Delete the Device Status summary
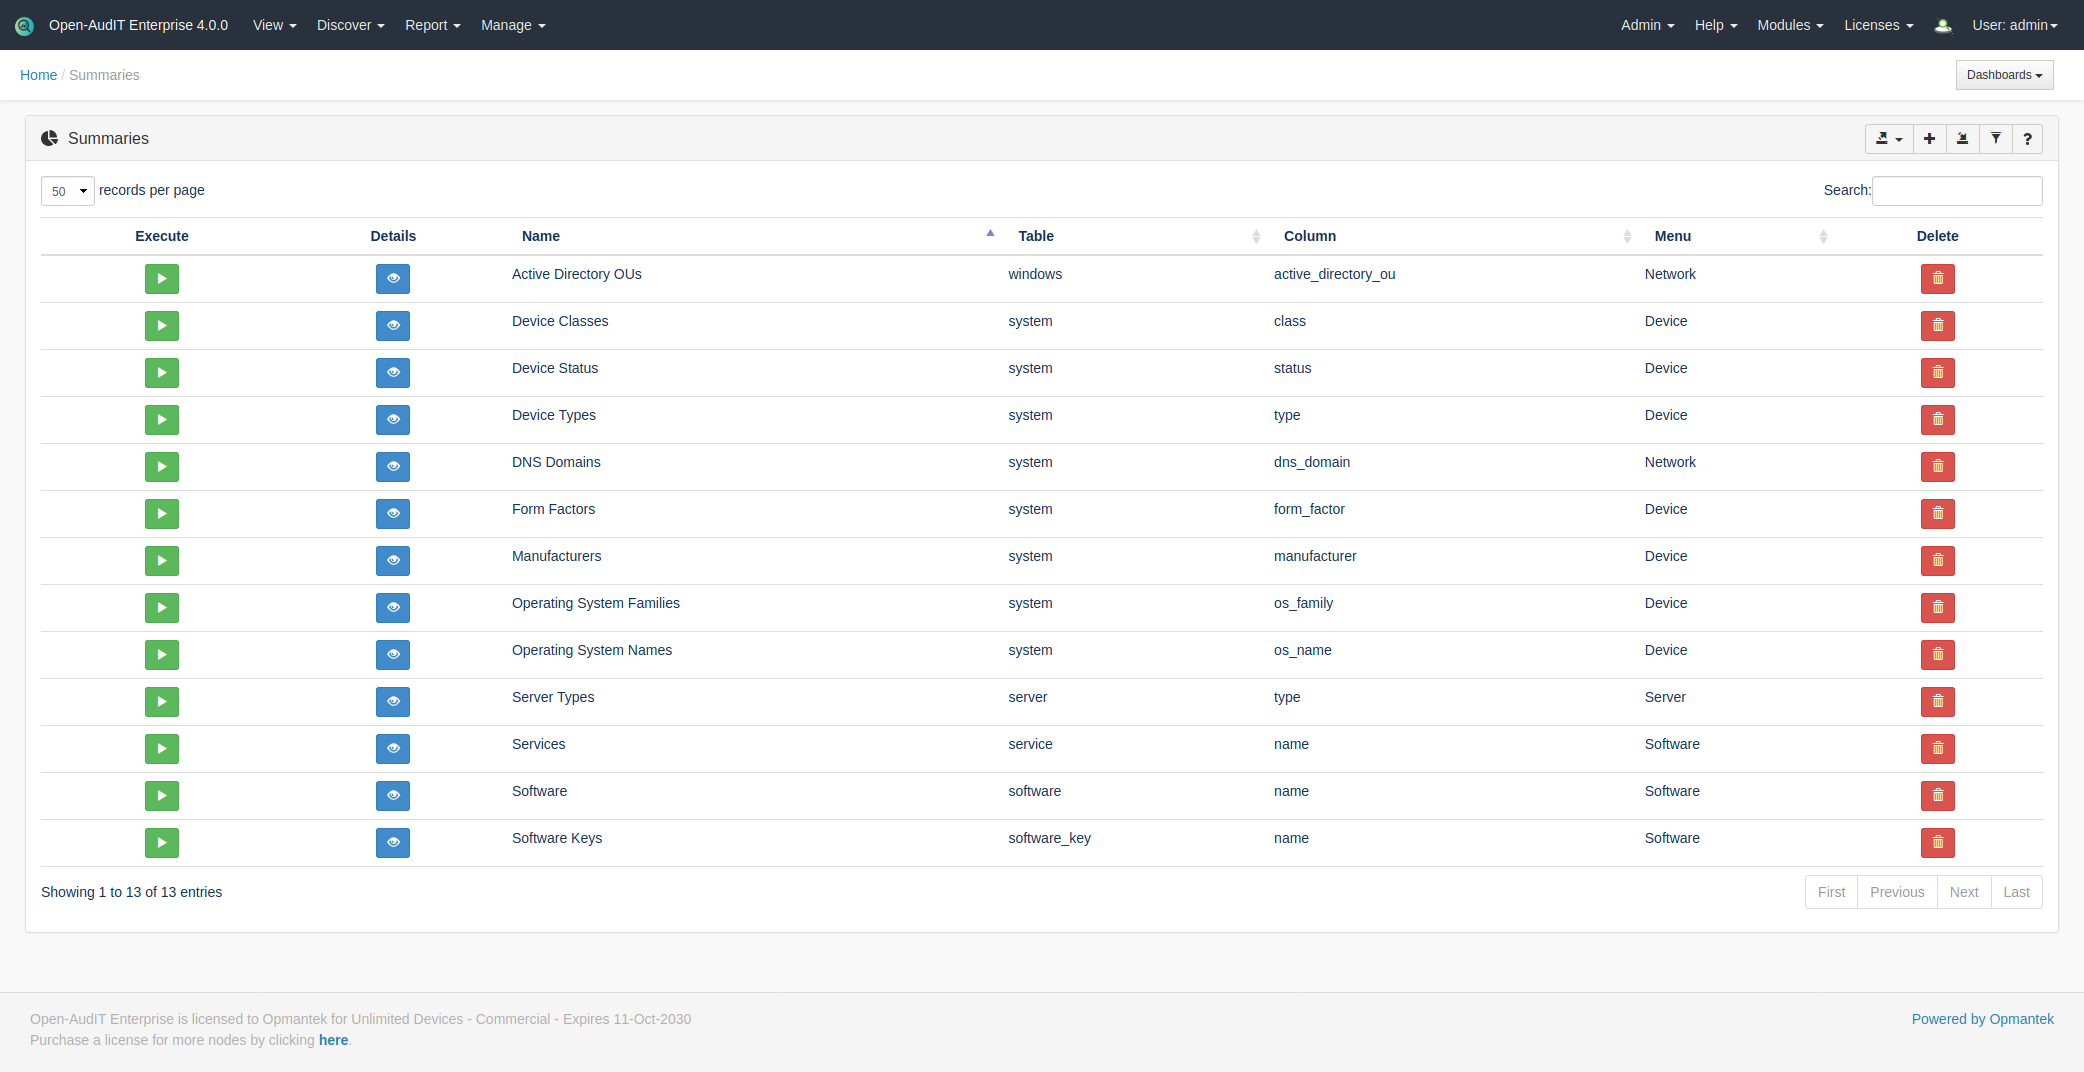This screenshot has height=1072, width=2084. [x=1937, y=373]
